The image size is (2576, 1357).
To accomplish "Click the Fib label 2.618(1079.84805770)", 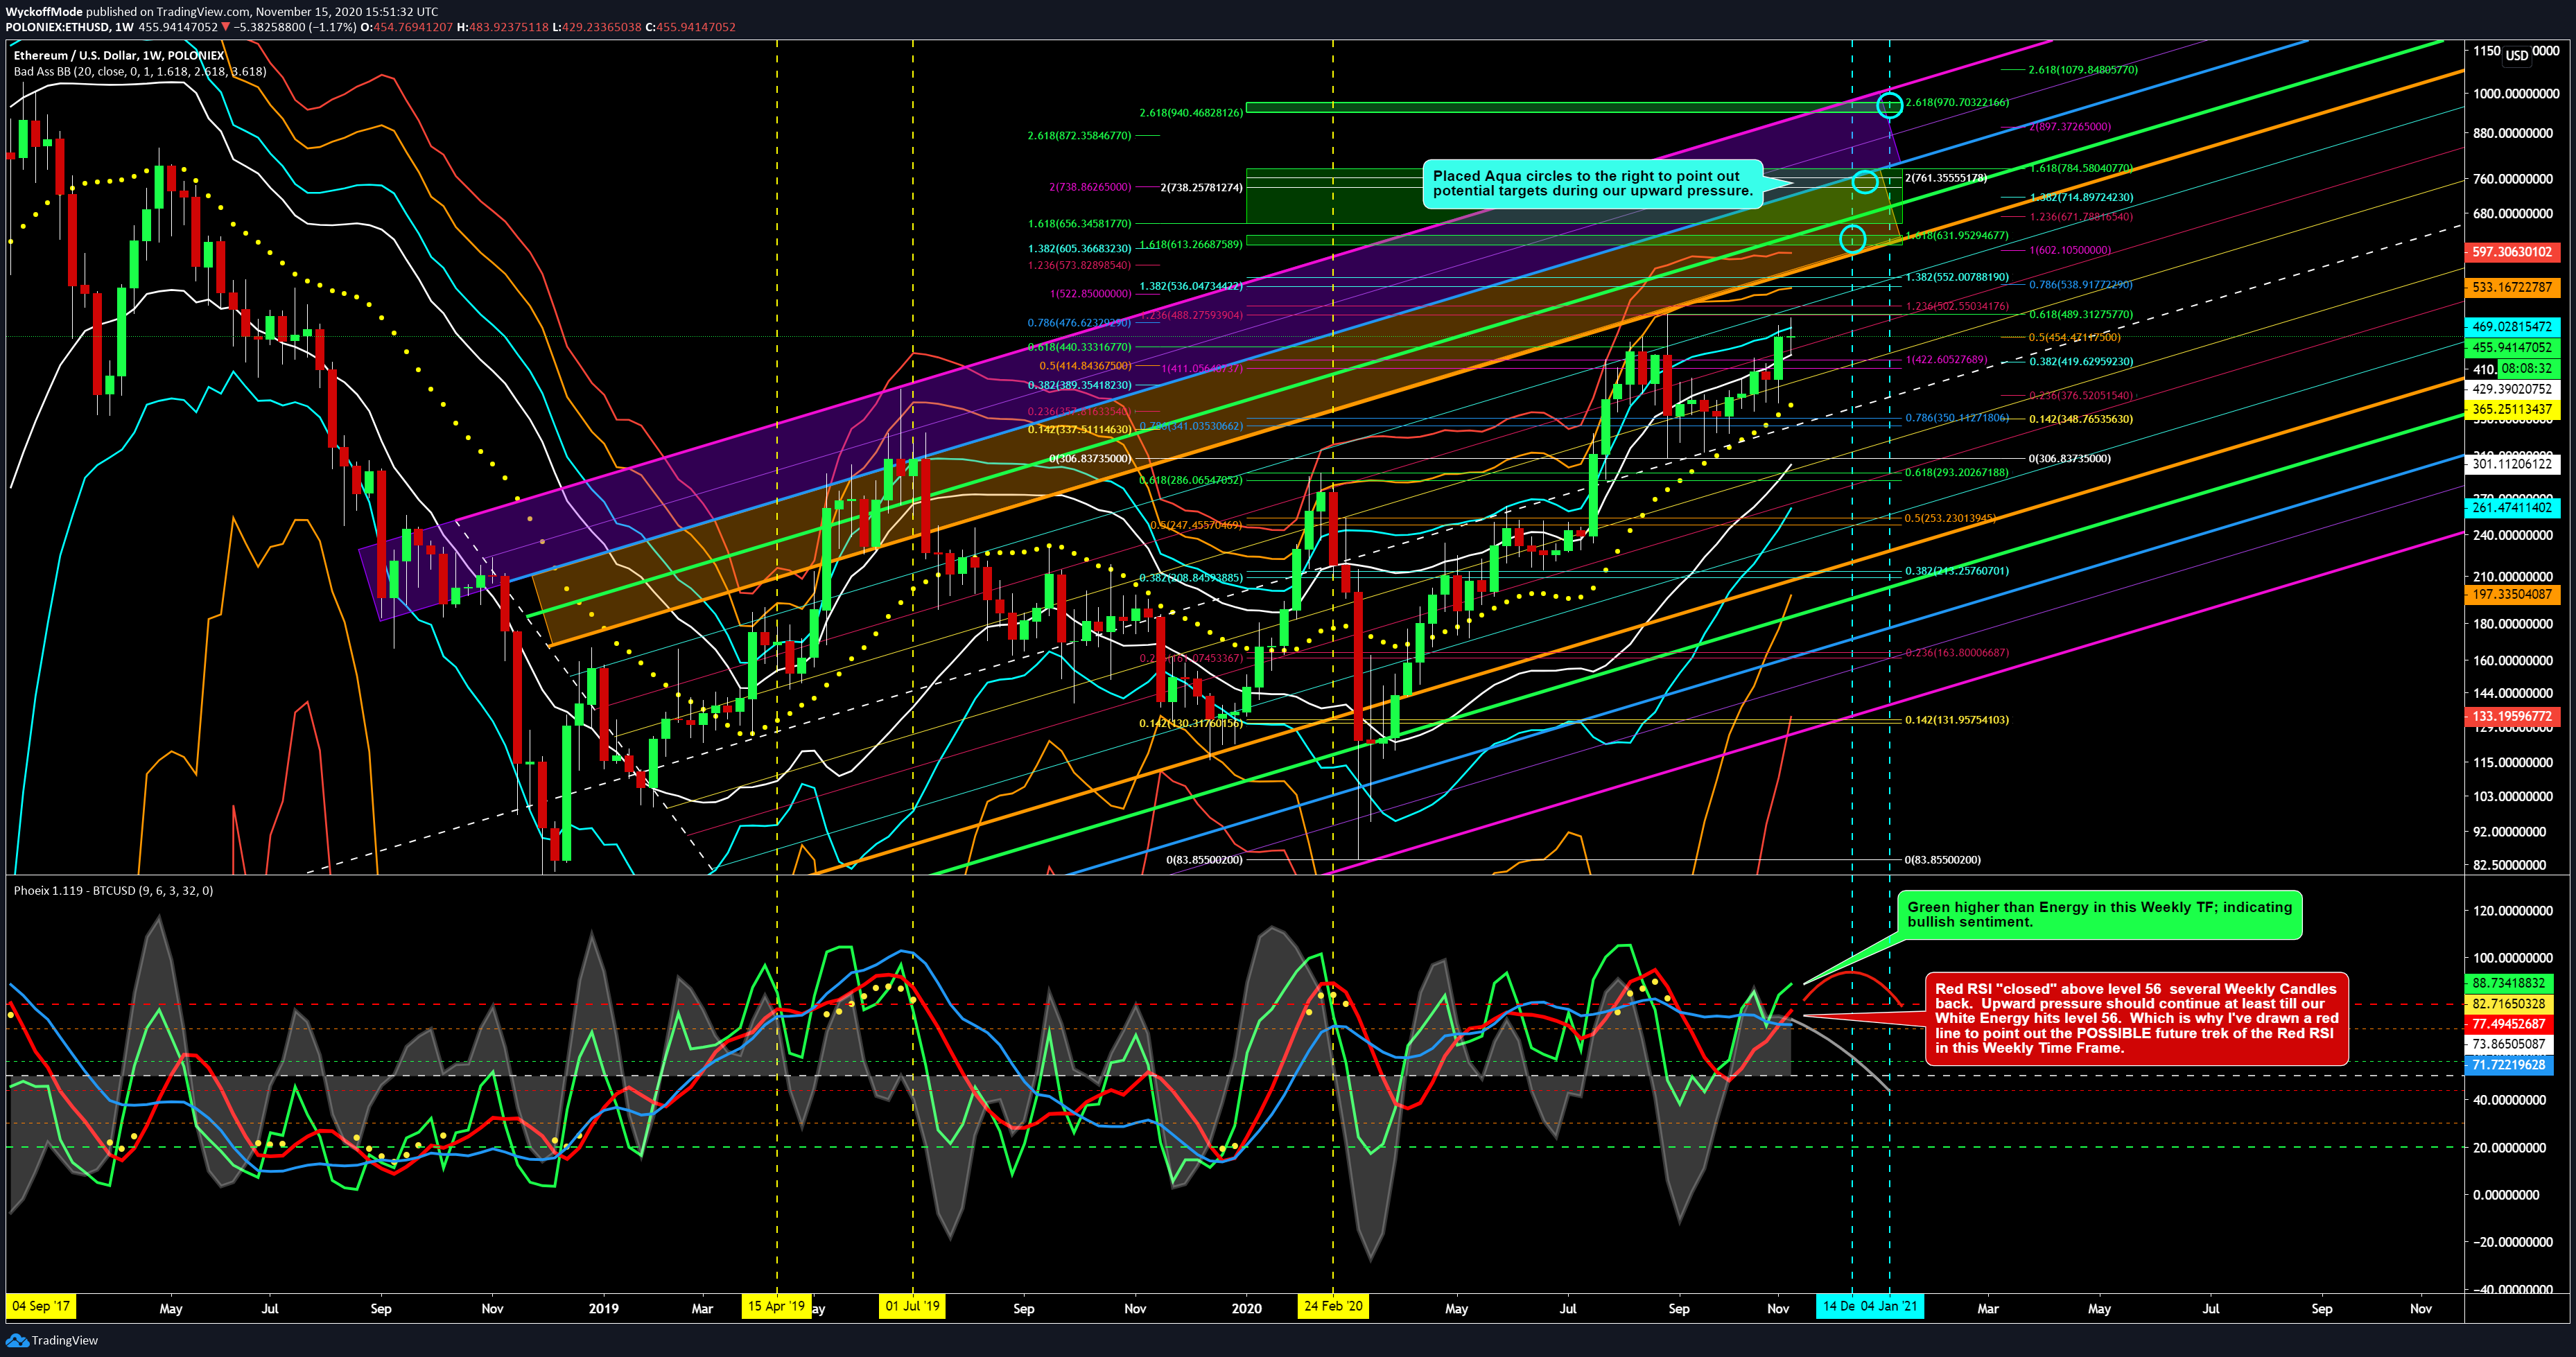I will [2083, 70].
